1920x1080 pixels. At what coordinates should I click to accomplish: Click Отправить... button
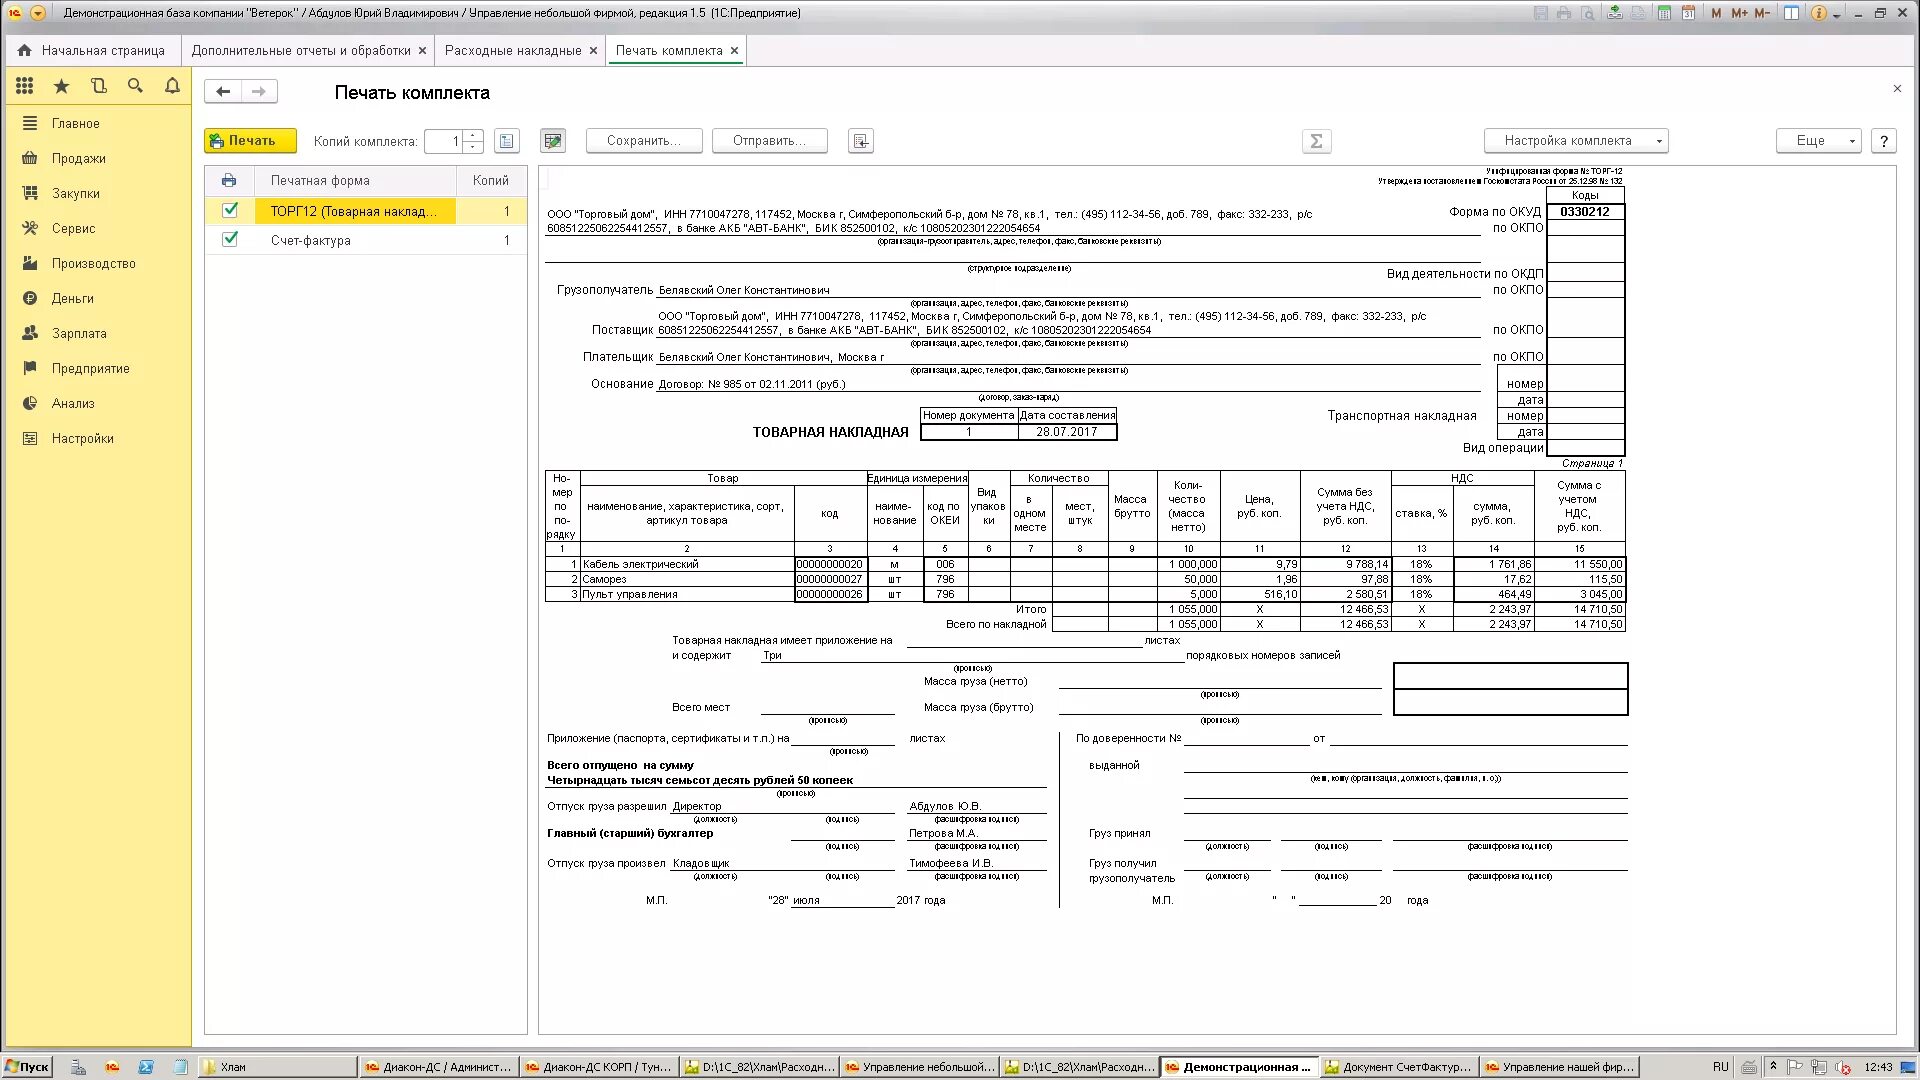[770, 141]
